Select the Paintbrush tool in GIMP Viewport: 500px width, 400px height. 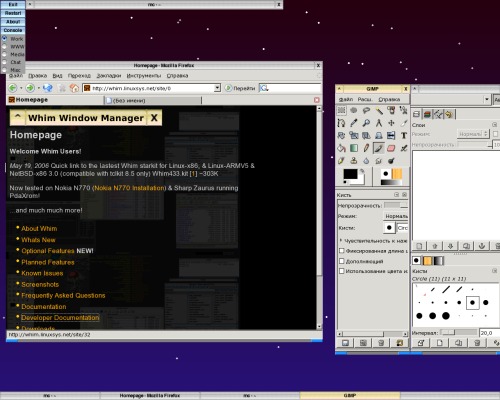pyautogui.click(x=379, y=148)
